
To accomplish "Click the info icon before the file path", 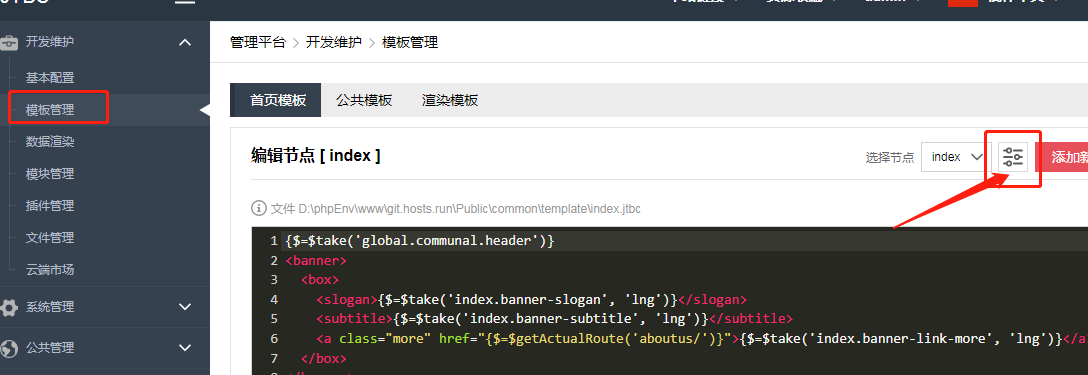I will pyautogui.click(x=258, y=208).
